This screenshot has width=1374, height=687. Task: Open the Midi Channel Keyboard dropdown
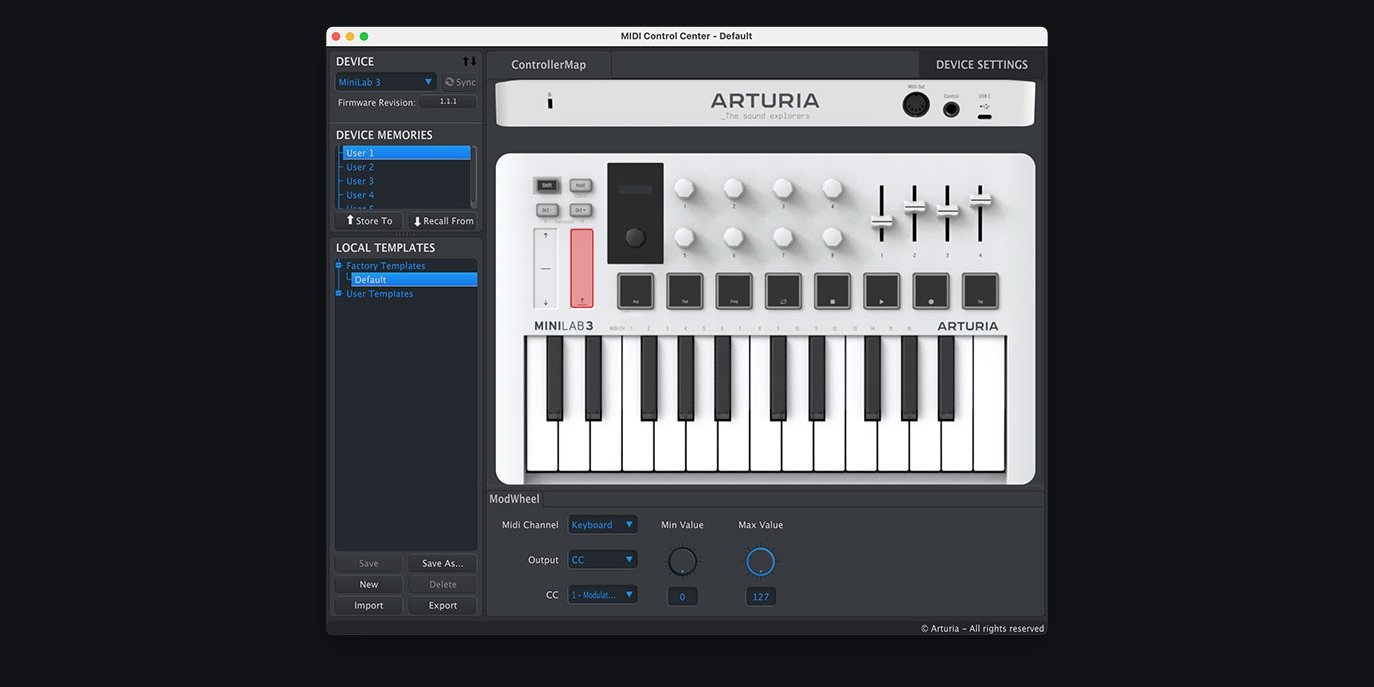tap(603, 525)
